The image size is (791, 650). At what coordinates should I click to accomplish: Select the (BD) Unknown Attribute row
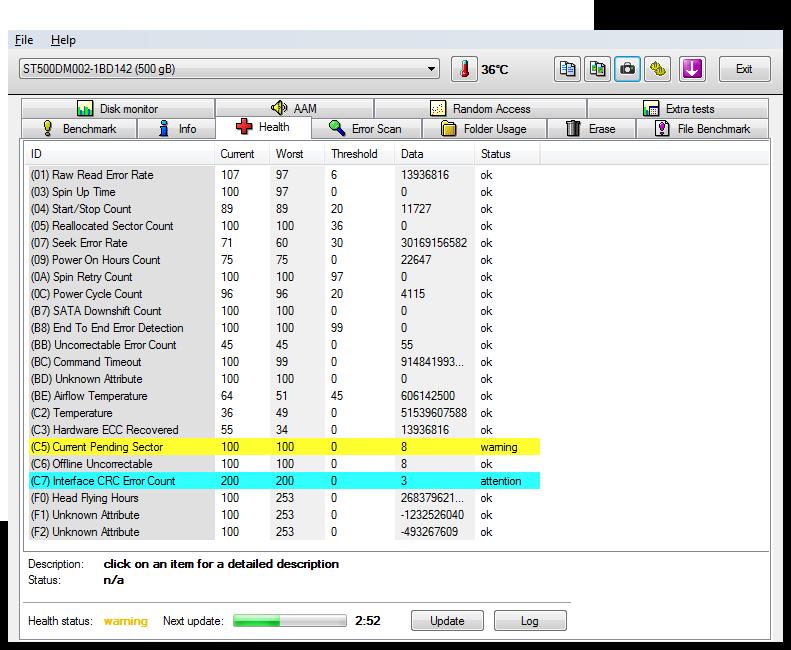click(x=285, y=379)
